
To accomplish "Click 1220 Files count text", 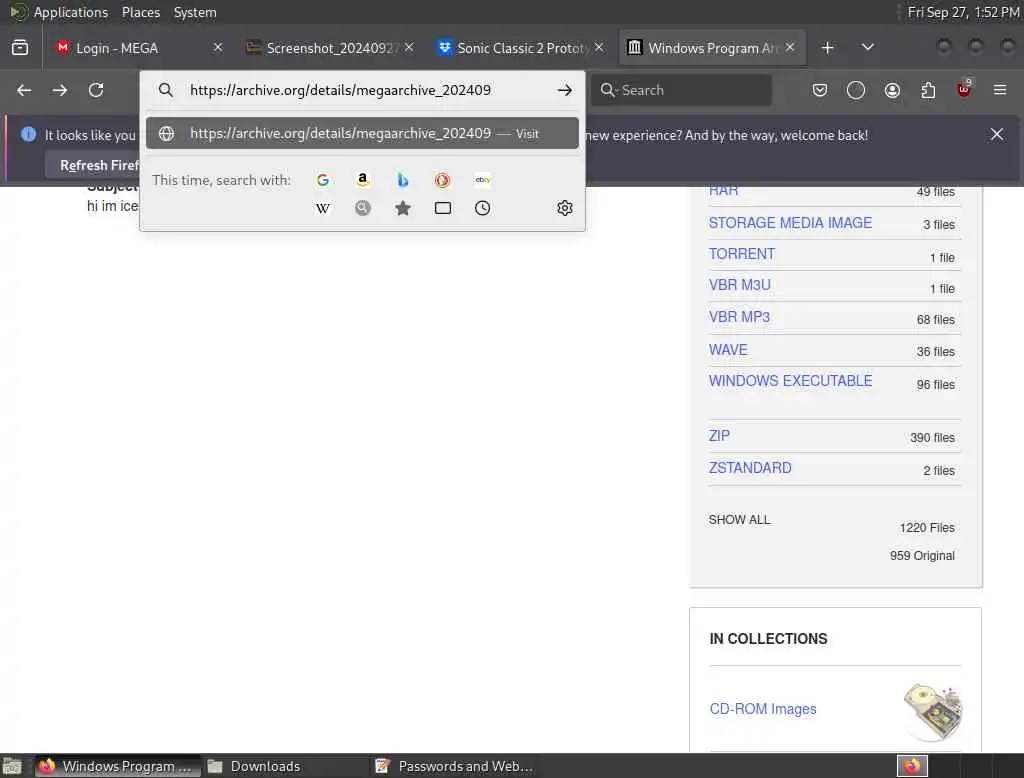I will click(927, 528).
